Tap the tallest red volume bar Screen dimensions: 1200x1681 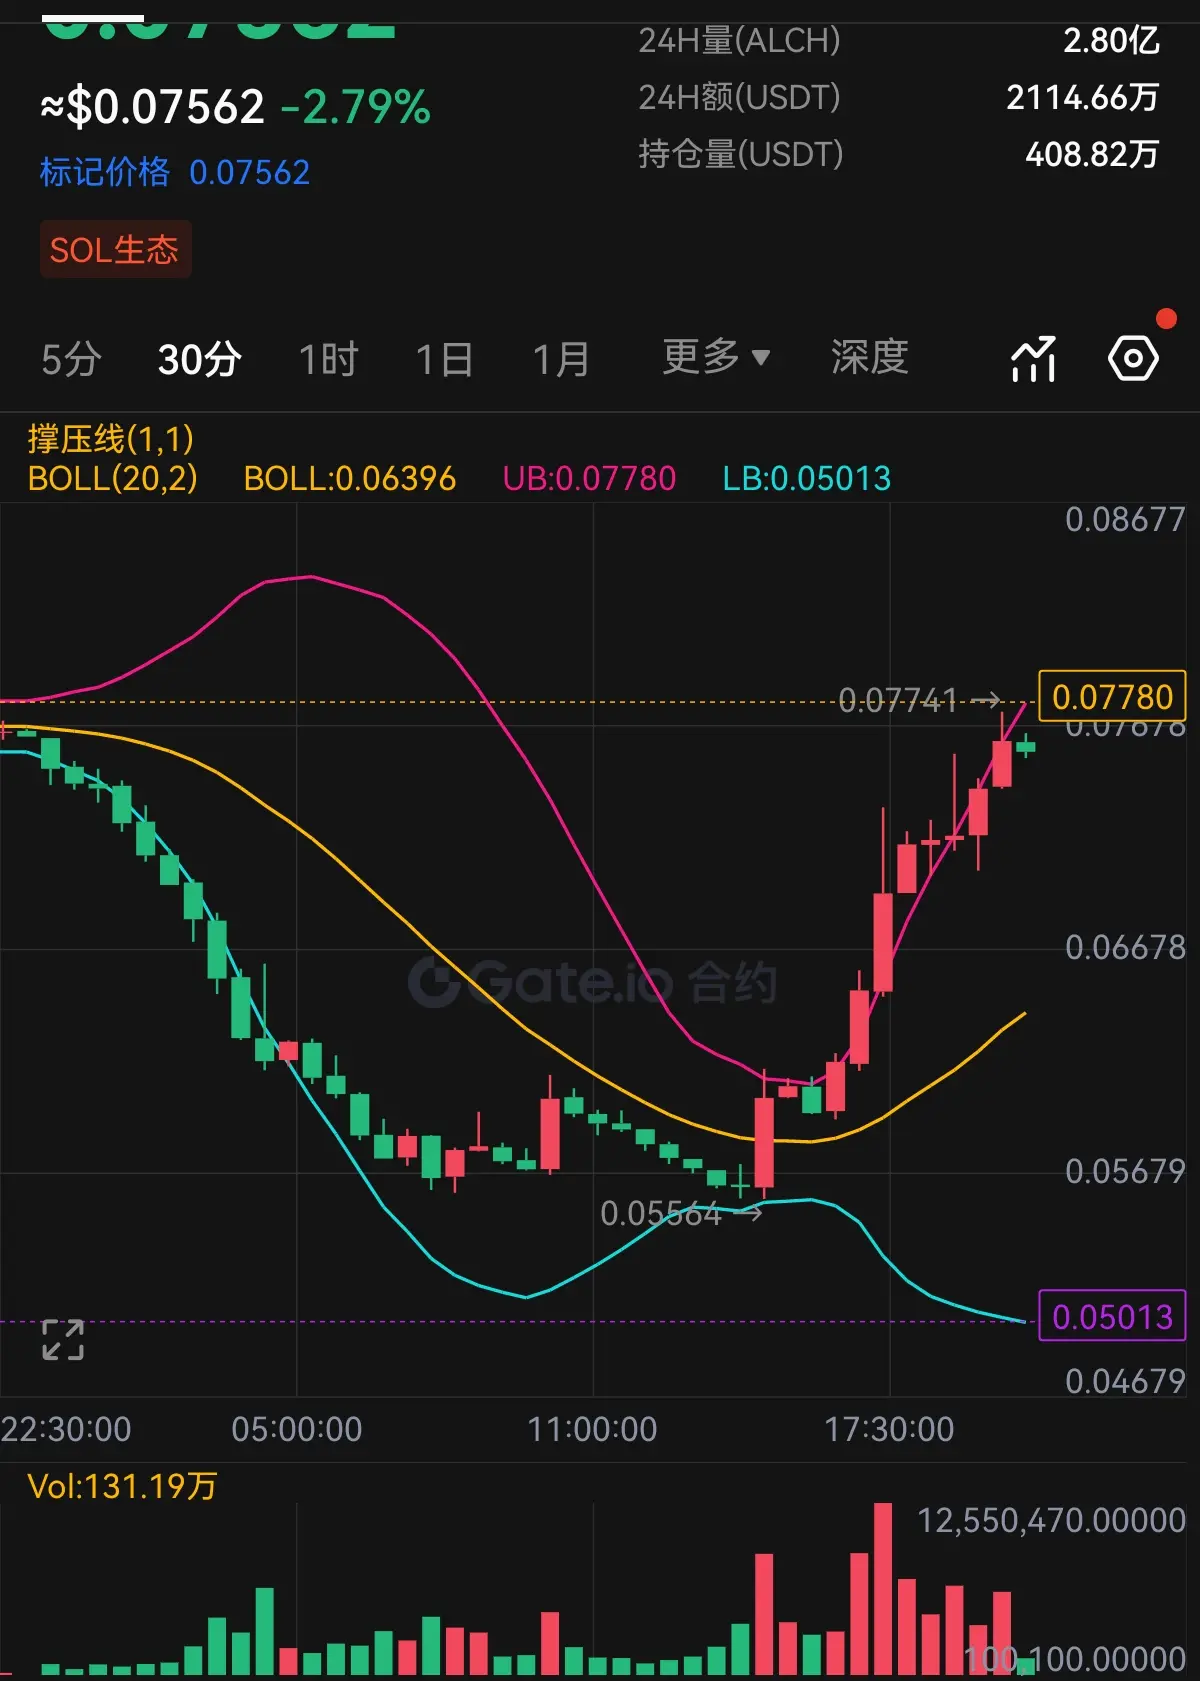coord(883,1588)
